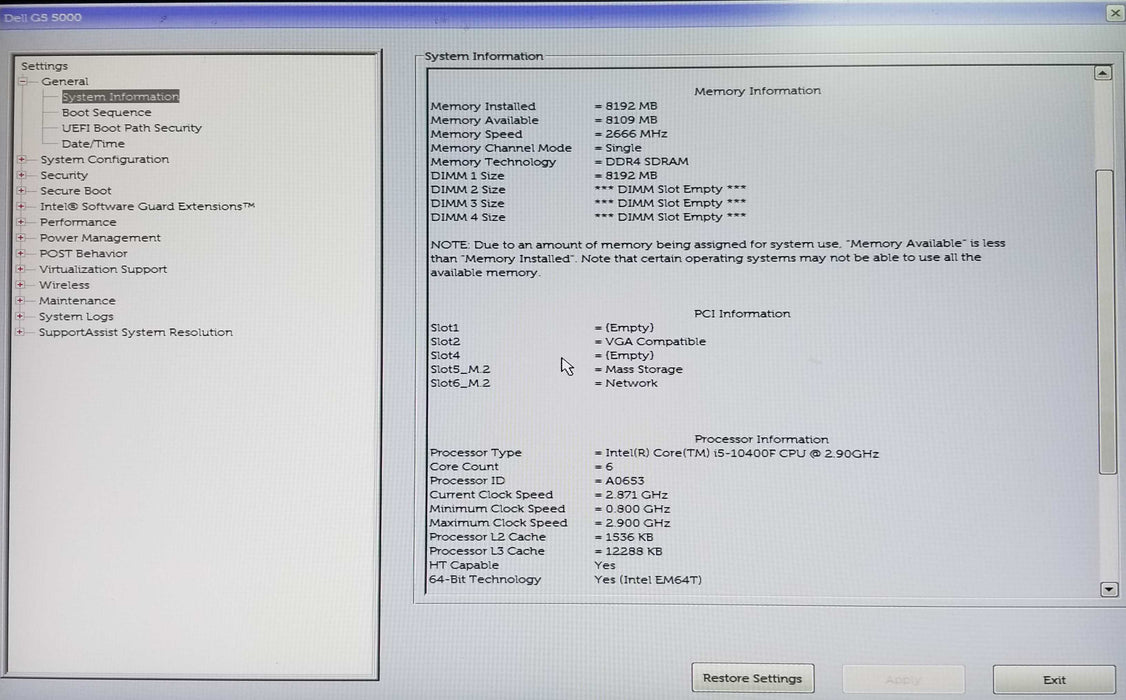Close the Dell BIOS window
Viewport: 1126px width, 700px height.
pyautogui.click(x=1115, y=14)
